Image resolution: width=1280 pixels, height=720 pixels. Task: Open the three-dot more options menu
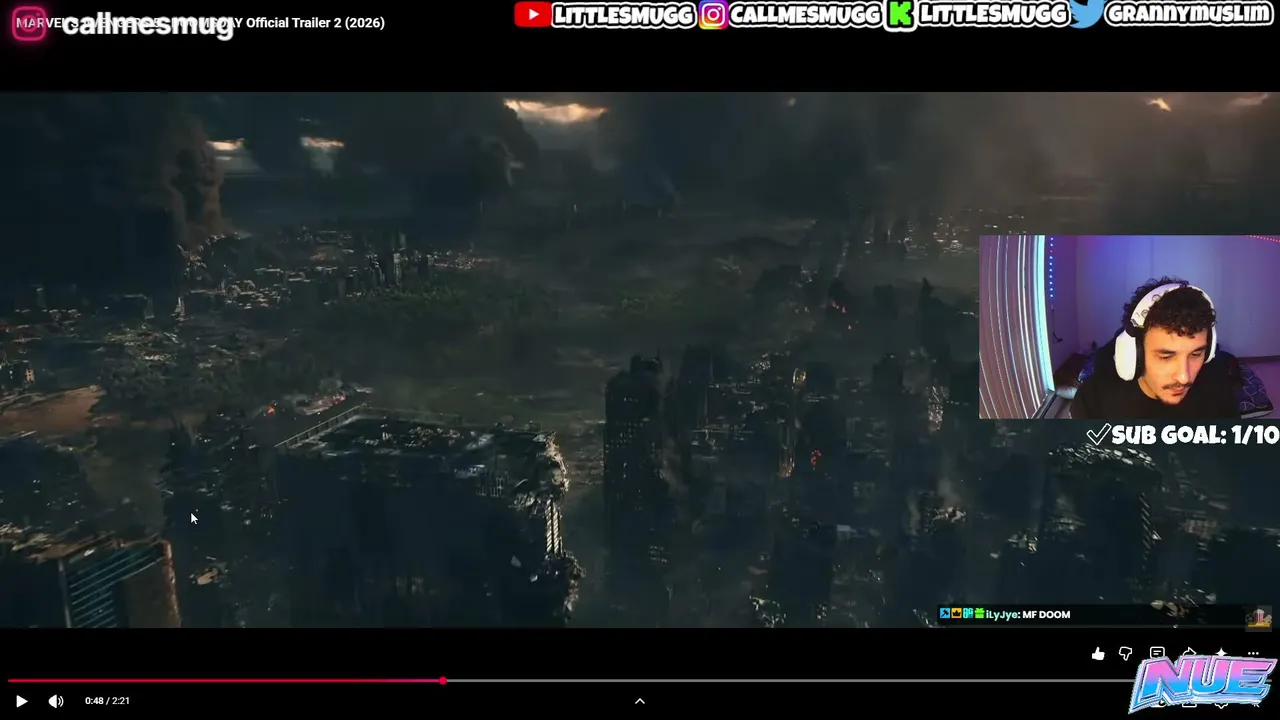pos(1253,654)
